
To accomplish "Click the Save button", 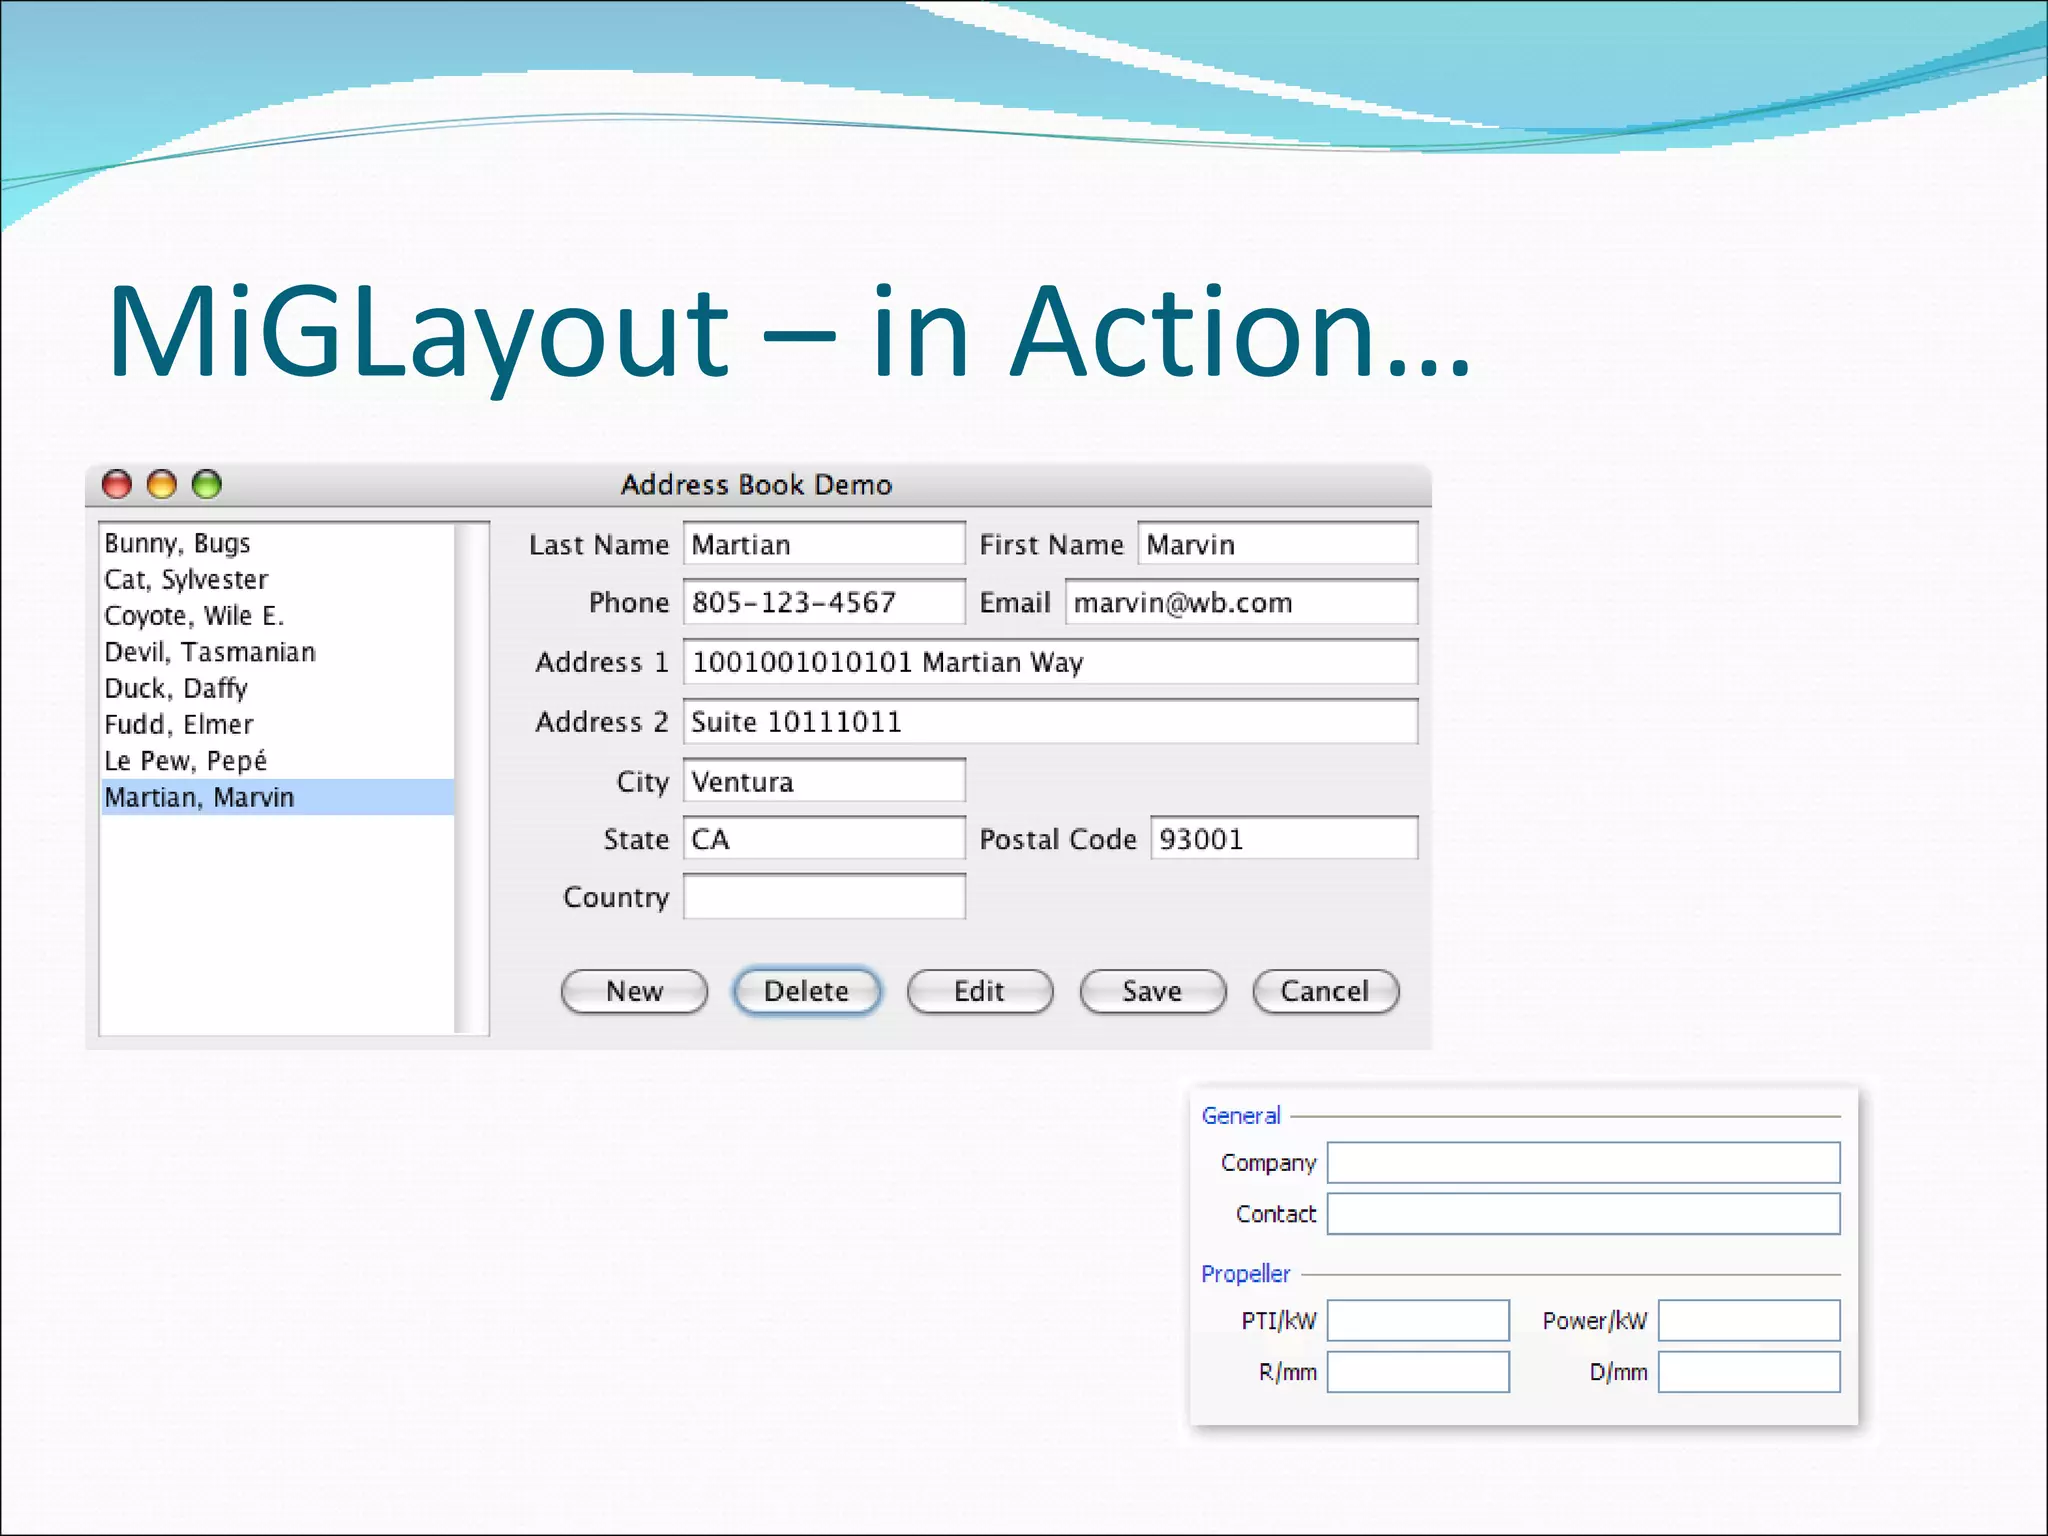I will 1152,991.
